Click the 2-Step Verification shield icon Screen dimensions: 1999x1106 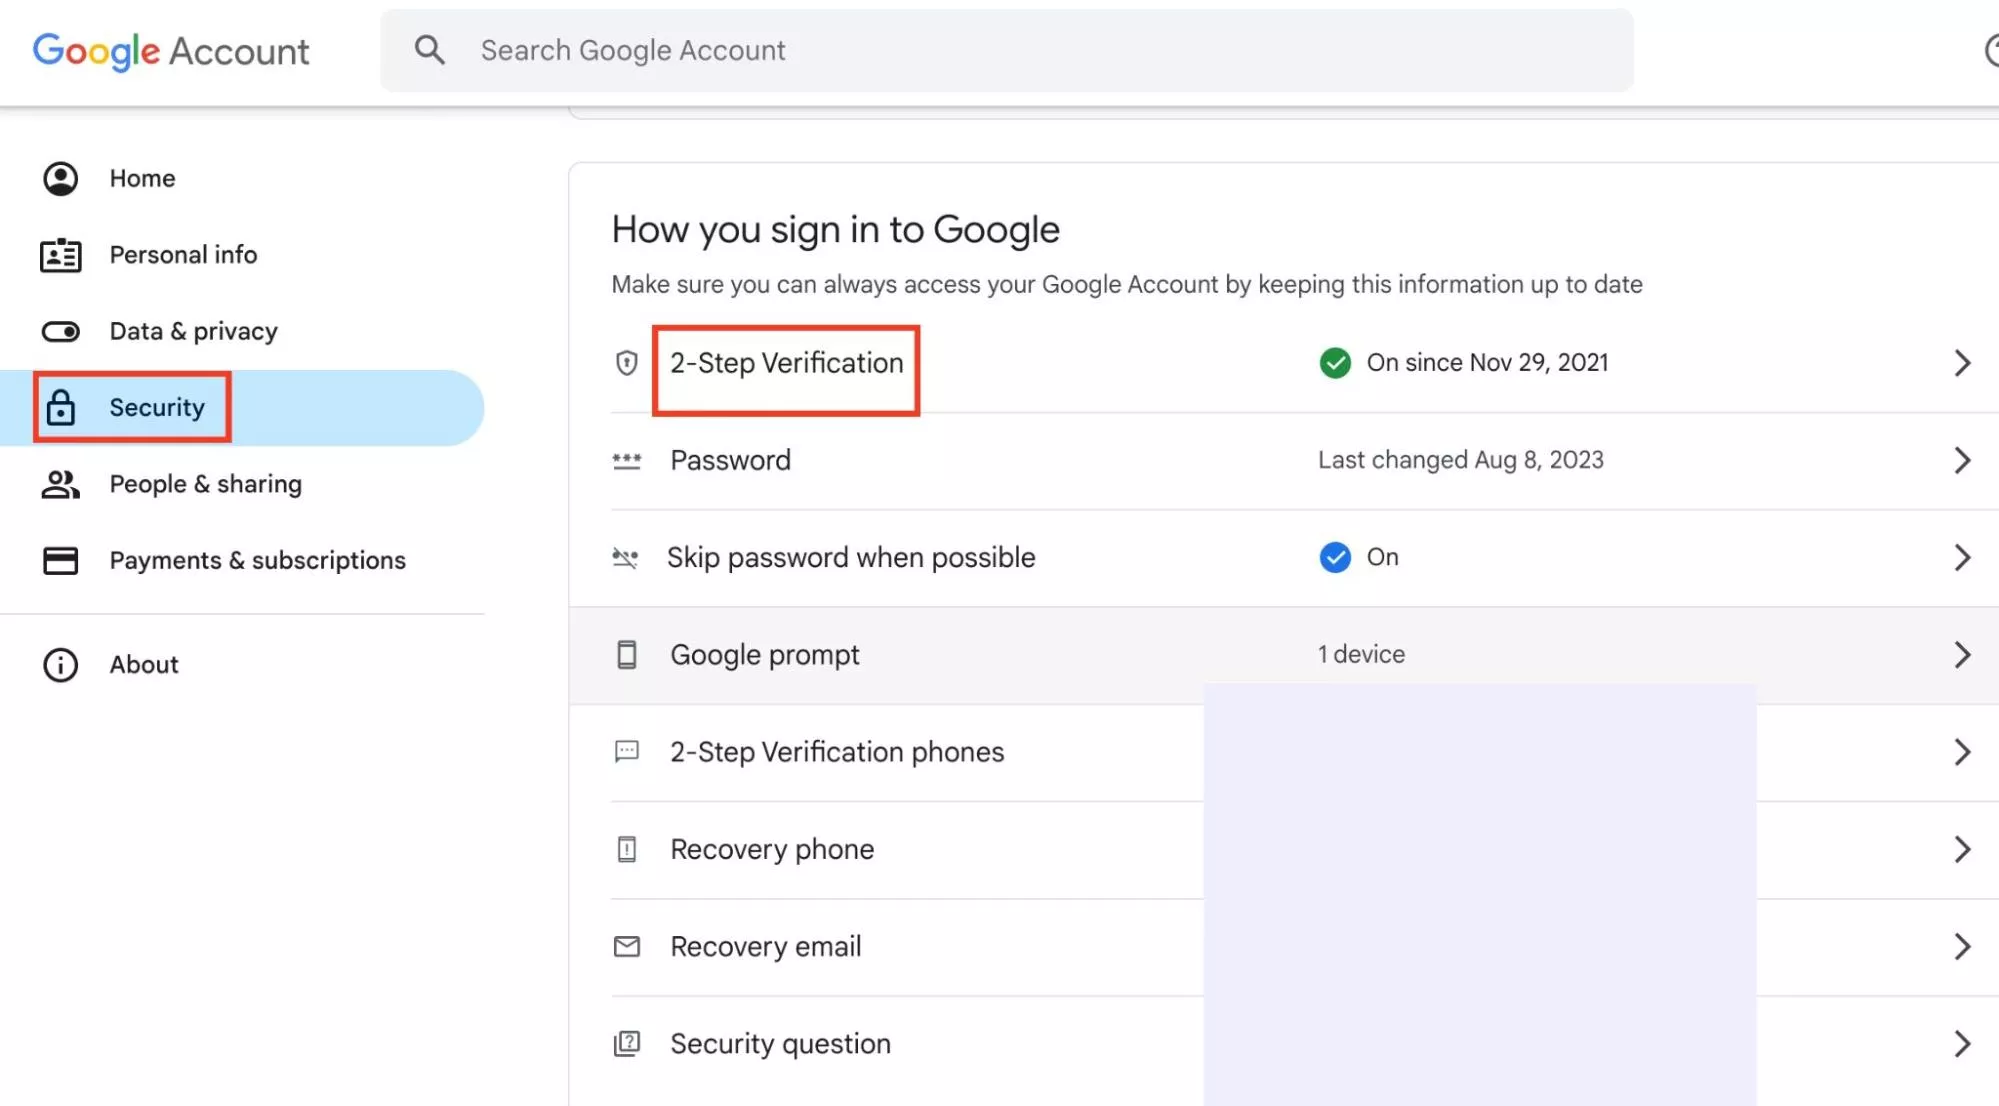626,363
